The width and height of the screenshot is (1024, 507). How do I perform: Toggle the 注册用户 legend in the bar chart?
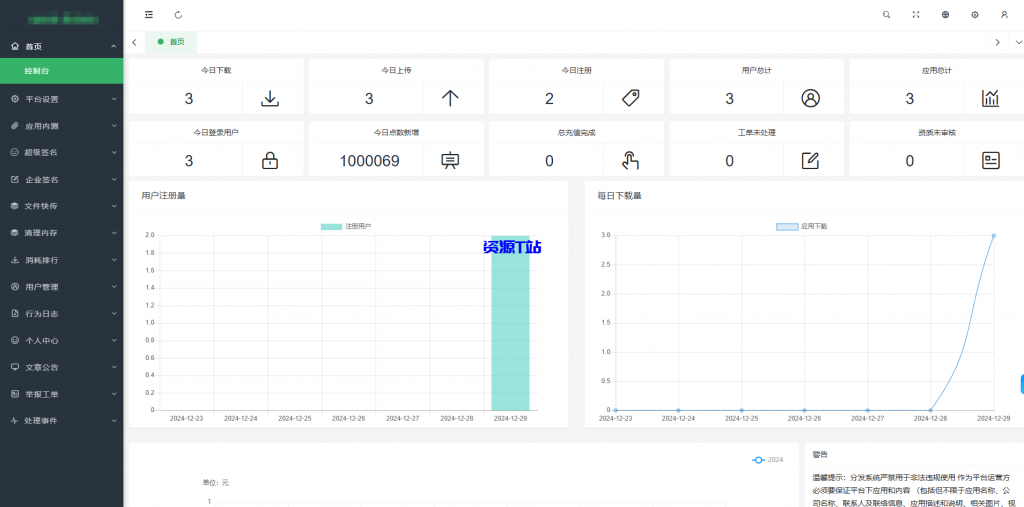(346, 227)
